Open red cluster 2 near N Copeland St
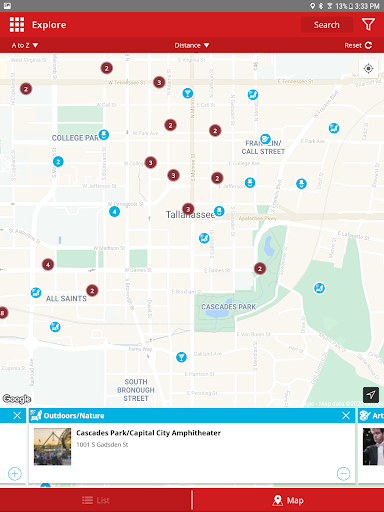This screenshot has width=384, height=512. coord(26,89)
